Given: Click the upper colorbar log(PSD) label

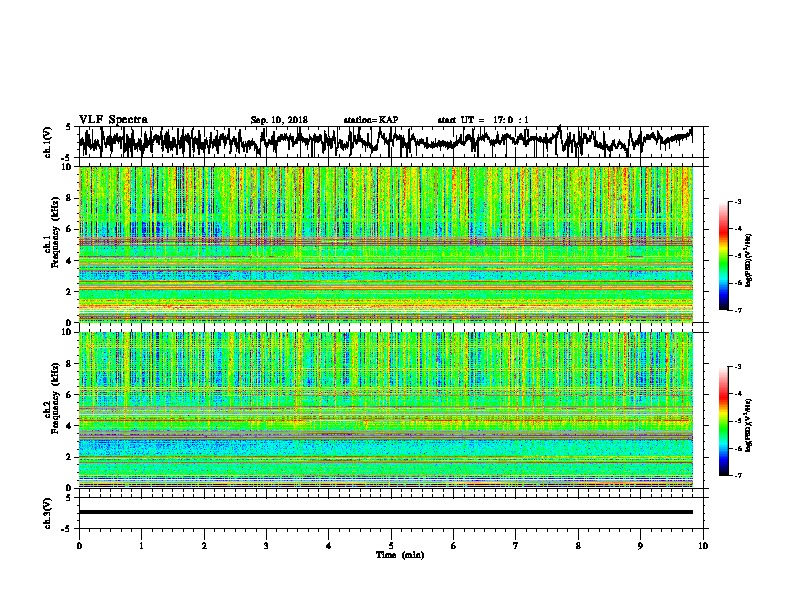Looking at the screenshot, I should (748, 260).
